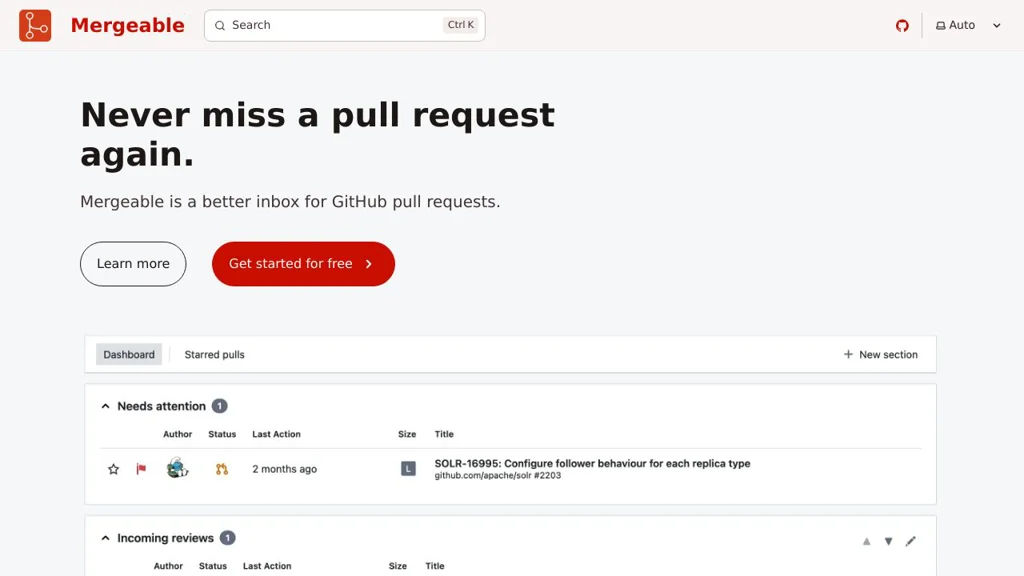Viewport: 1024px width, 576px height.
Task: Open the SOLR-16995 pull request title
Action: point(592,464)
